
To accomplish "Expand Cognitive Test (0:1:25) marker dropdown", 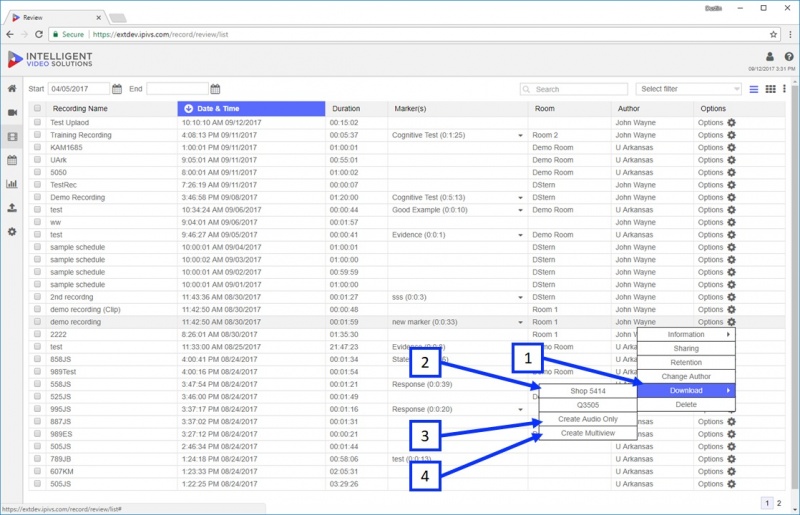I will (520, 135).
